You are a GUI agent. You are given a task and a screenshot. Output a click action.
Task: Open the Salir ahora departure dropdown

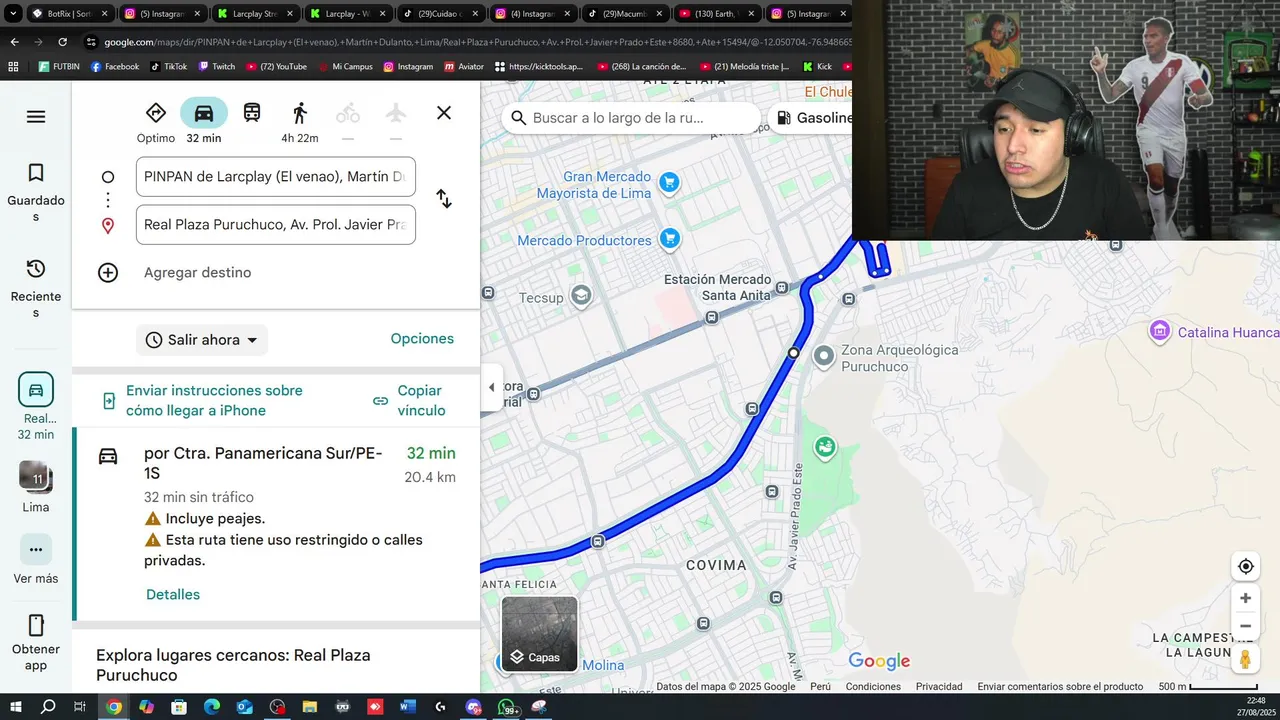(x=202, y=340)
